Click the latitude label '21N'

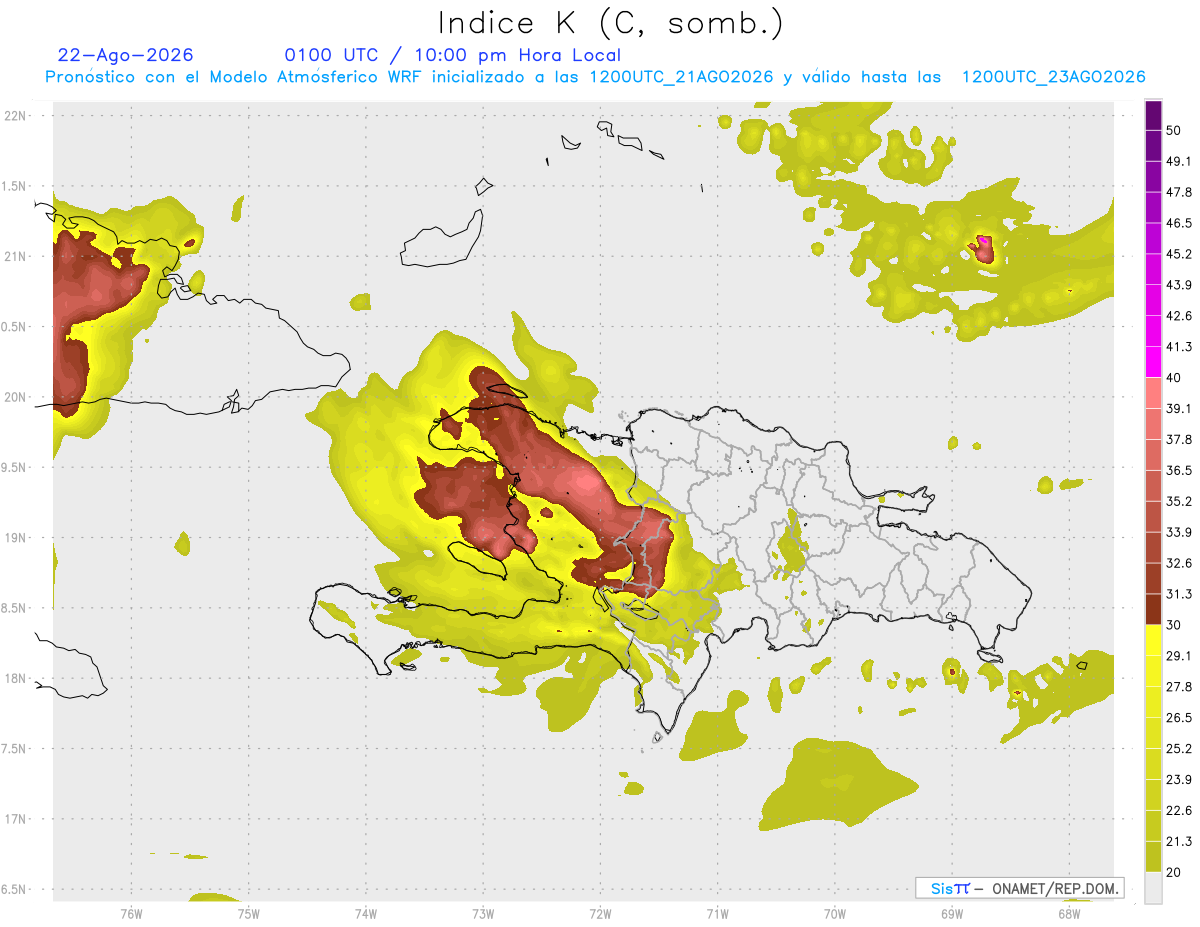[14, 257]
